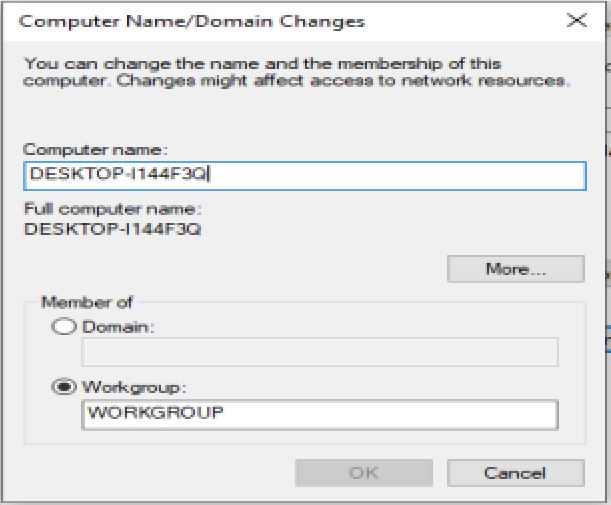Dismiss the dialog with Cancel
The height and width of the screenshot is (505, 611).
pos(516,473)
